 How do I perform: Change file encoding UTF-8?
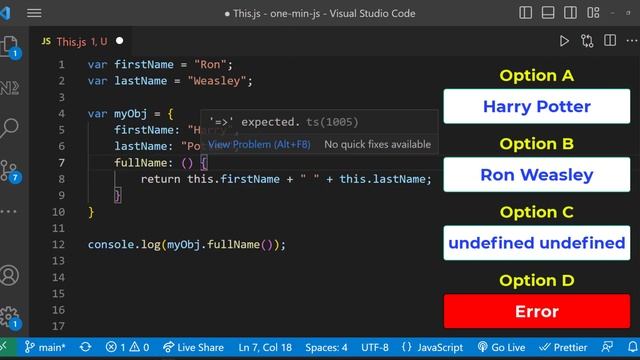click(x=375, y=347)
